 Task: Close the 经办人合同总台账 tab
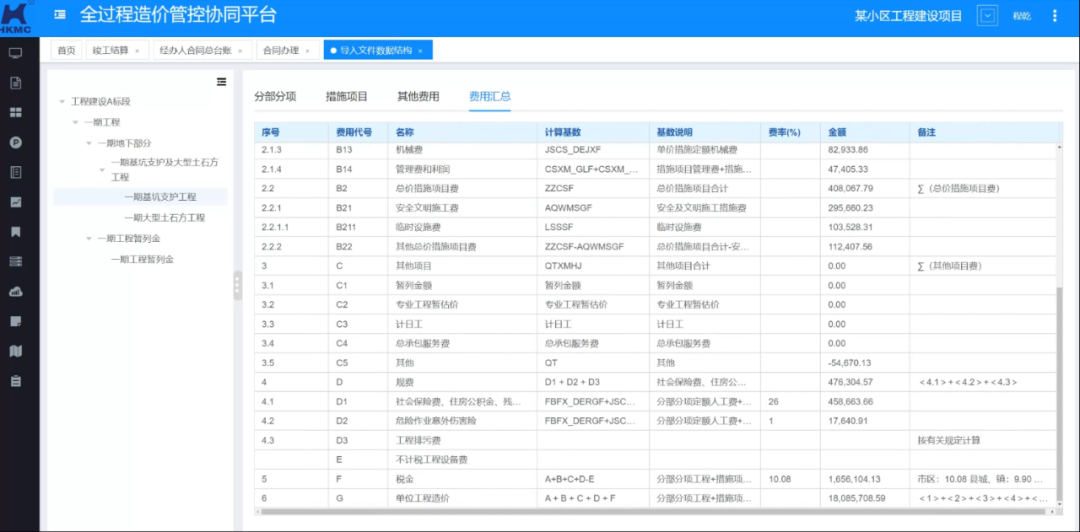240,51
